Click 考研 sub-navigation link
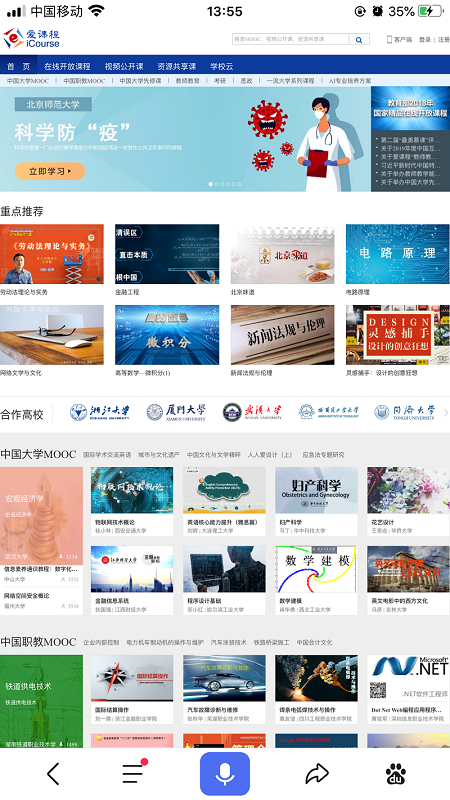Viewport: 450px width, 800px height. 220,81
